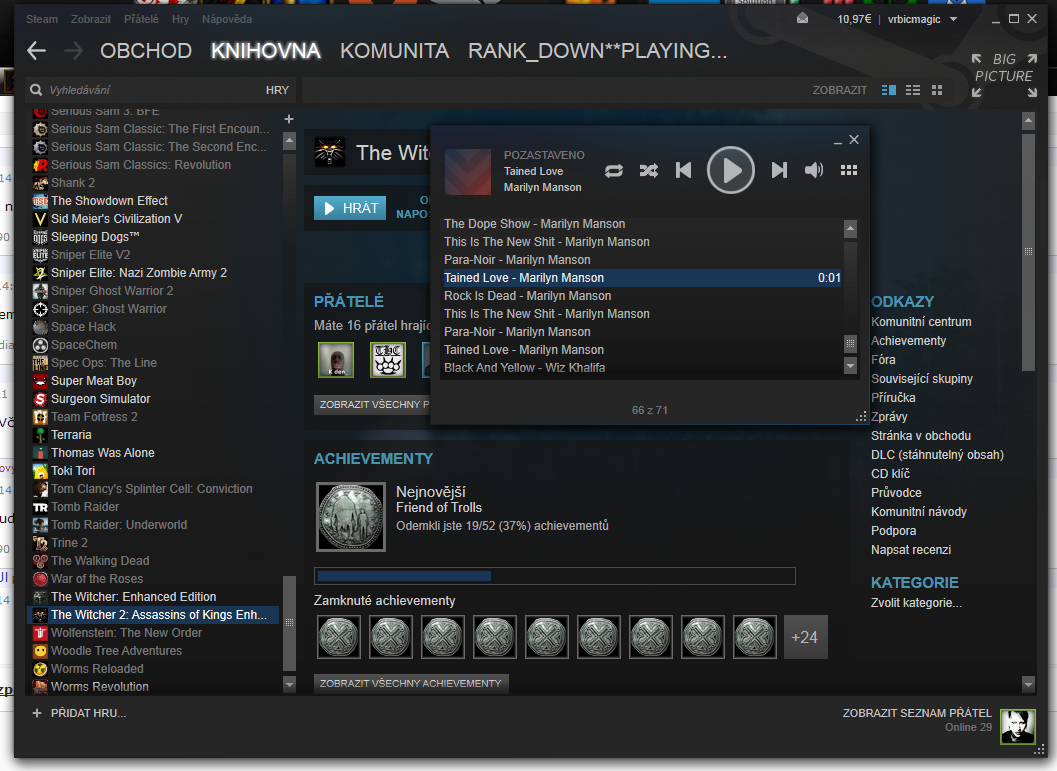Open the Přátelé menu
Screen dimensions: 1057x771
(x=141, y=19)
